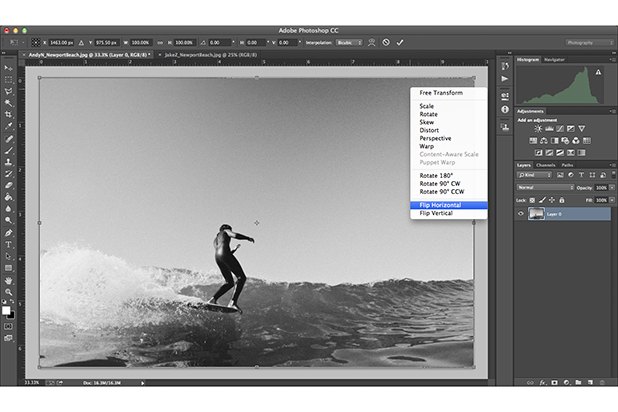Image resolution: width=618 pixels, height=412 pixels.
Task: Select the Eyedropper tool
Action: click(8, 126)
